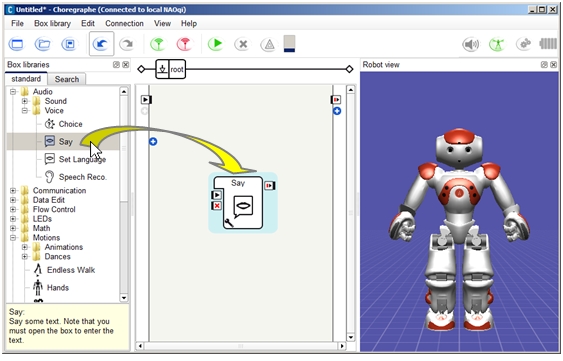Click the New project toolbar icon
Image resolution: width=563 pixels, height=361 pixels.
pos(17,44)
